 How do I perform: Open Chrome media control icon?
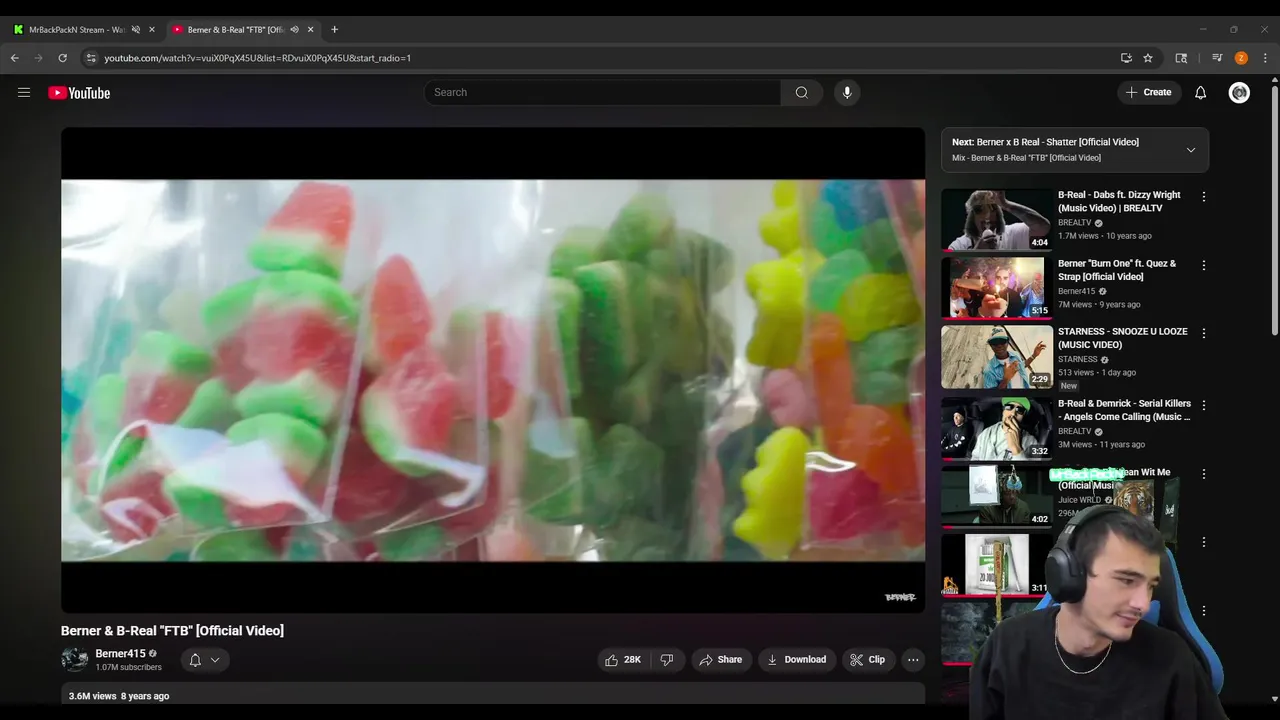click(1217, 58)
